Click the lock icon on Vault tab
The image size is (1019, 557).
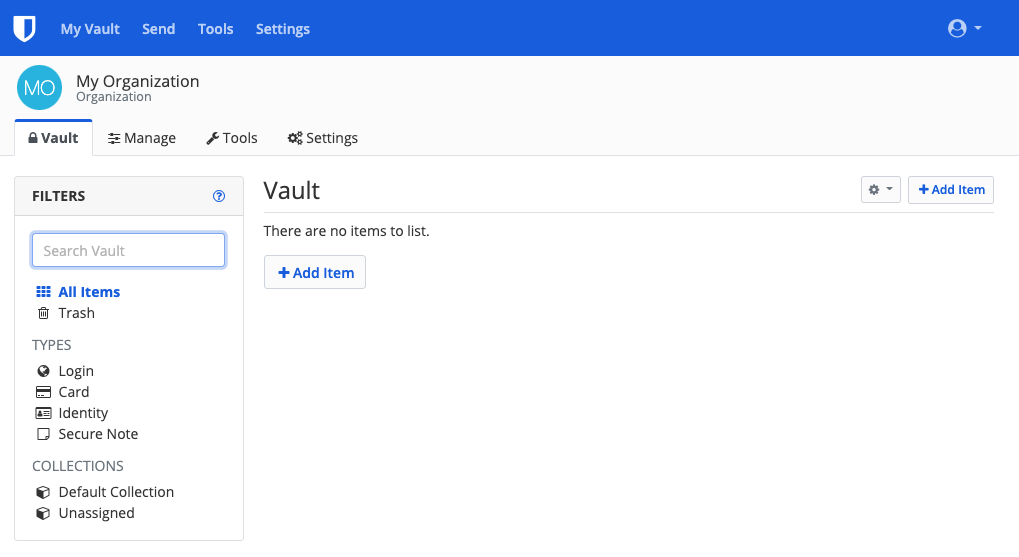coord(32,138)
